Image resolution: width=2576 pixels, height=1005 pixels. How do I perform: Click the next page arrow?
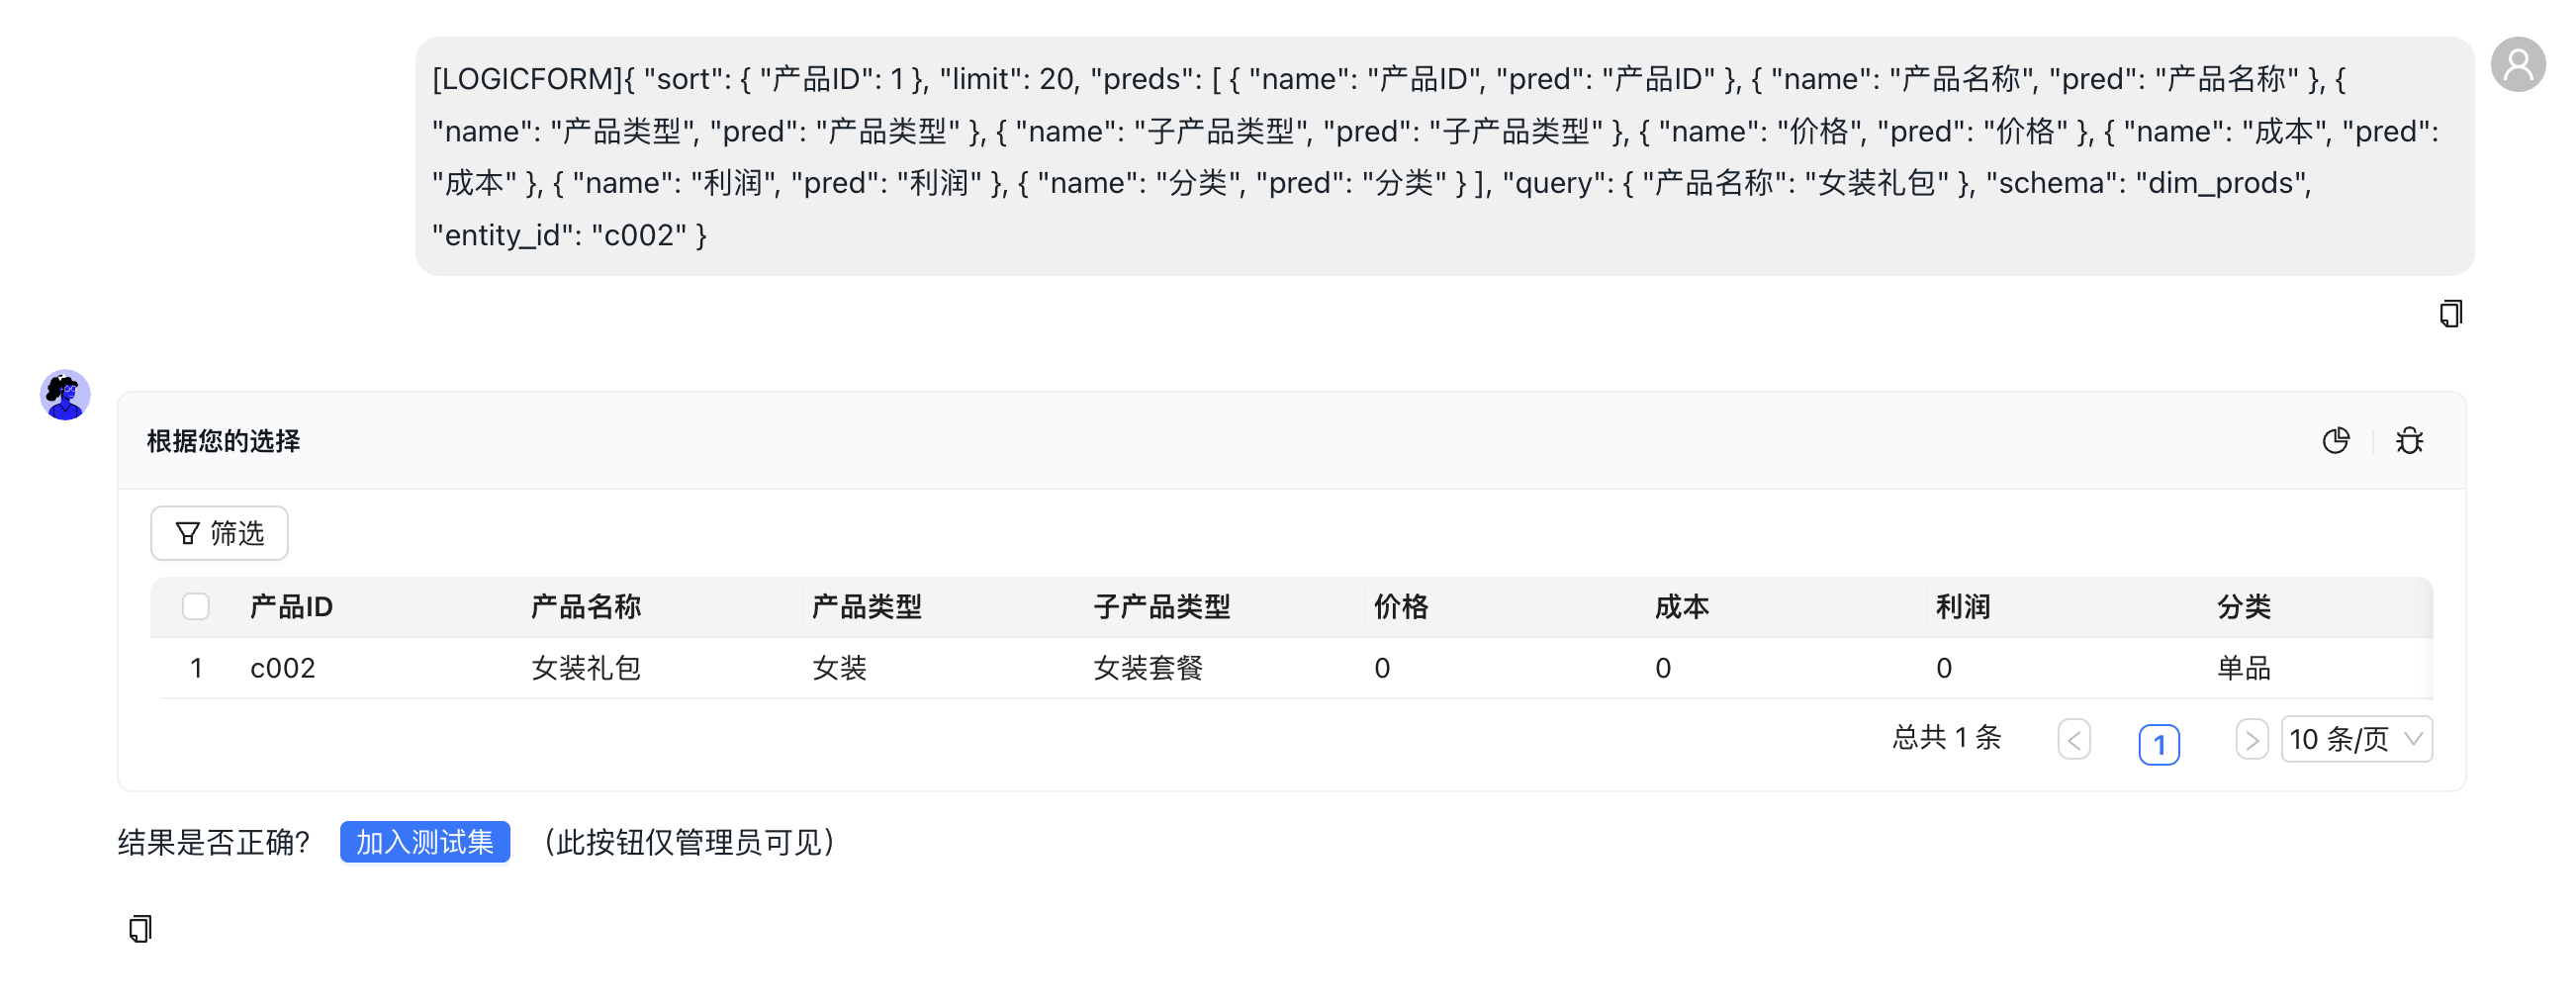coord(2252,740)
